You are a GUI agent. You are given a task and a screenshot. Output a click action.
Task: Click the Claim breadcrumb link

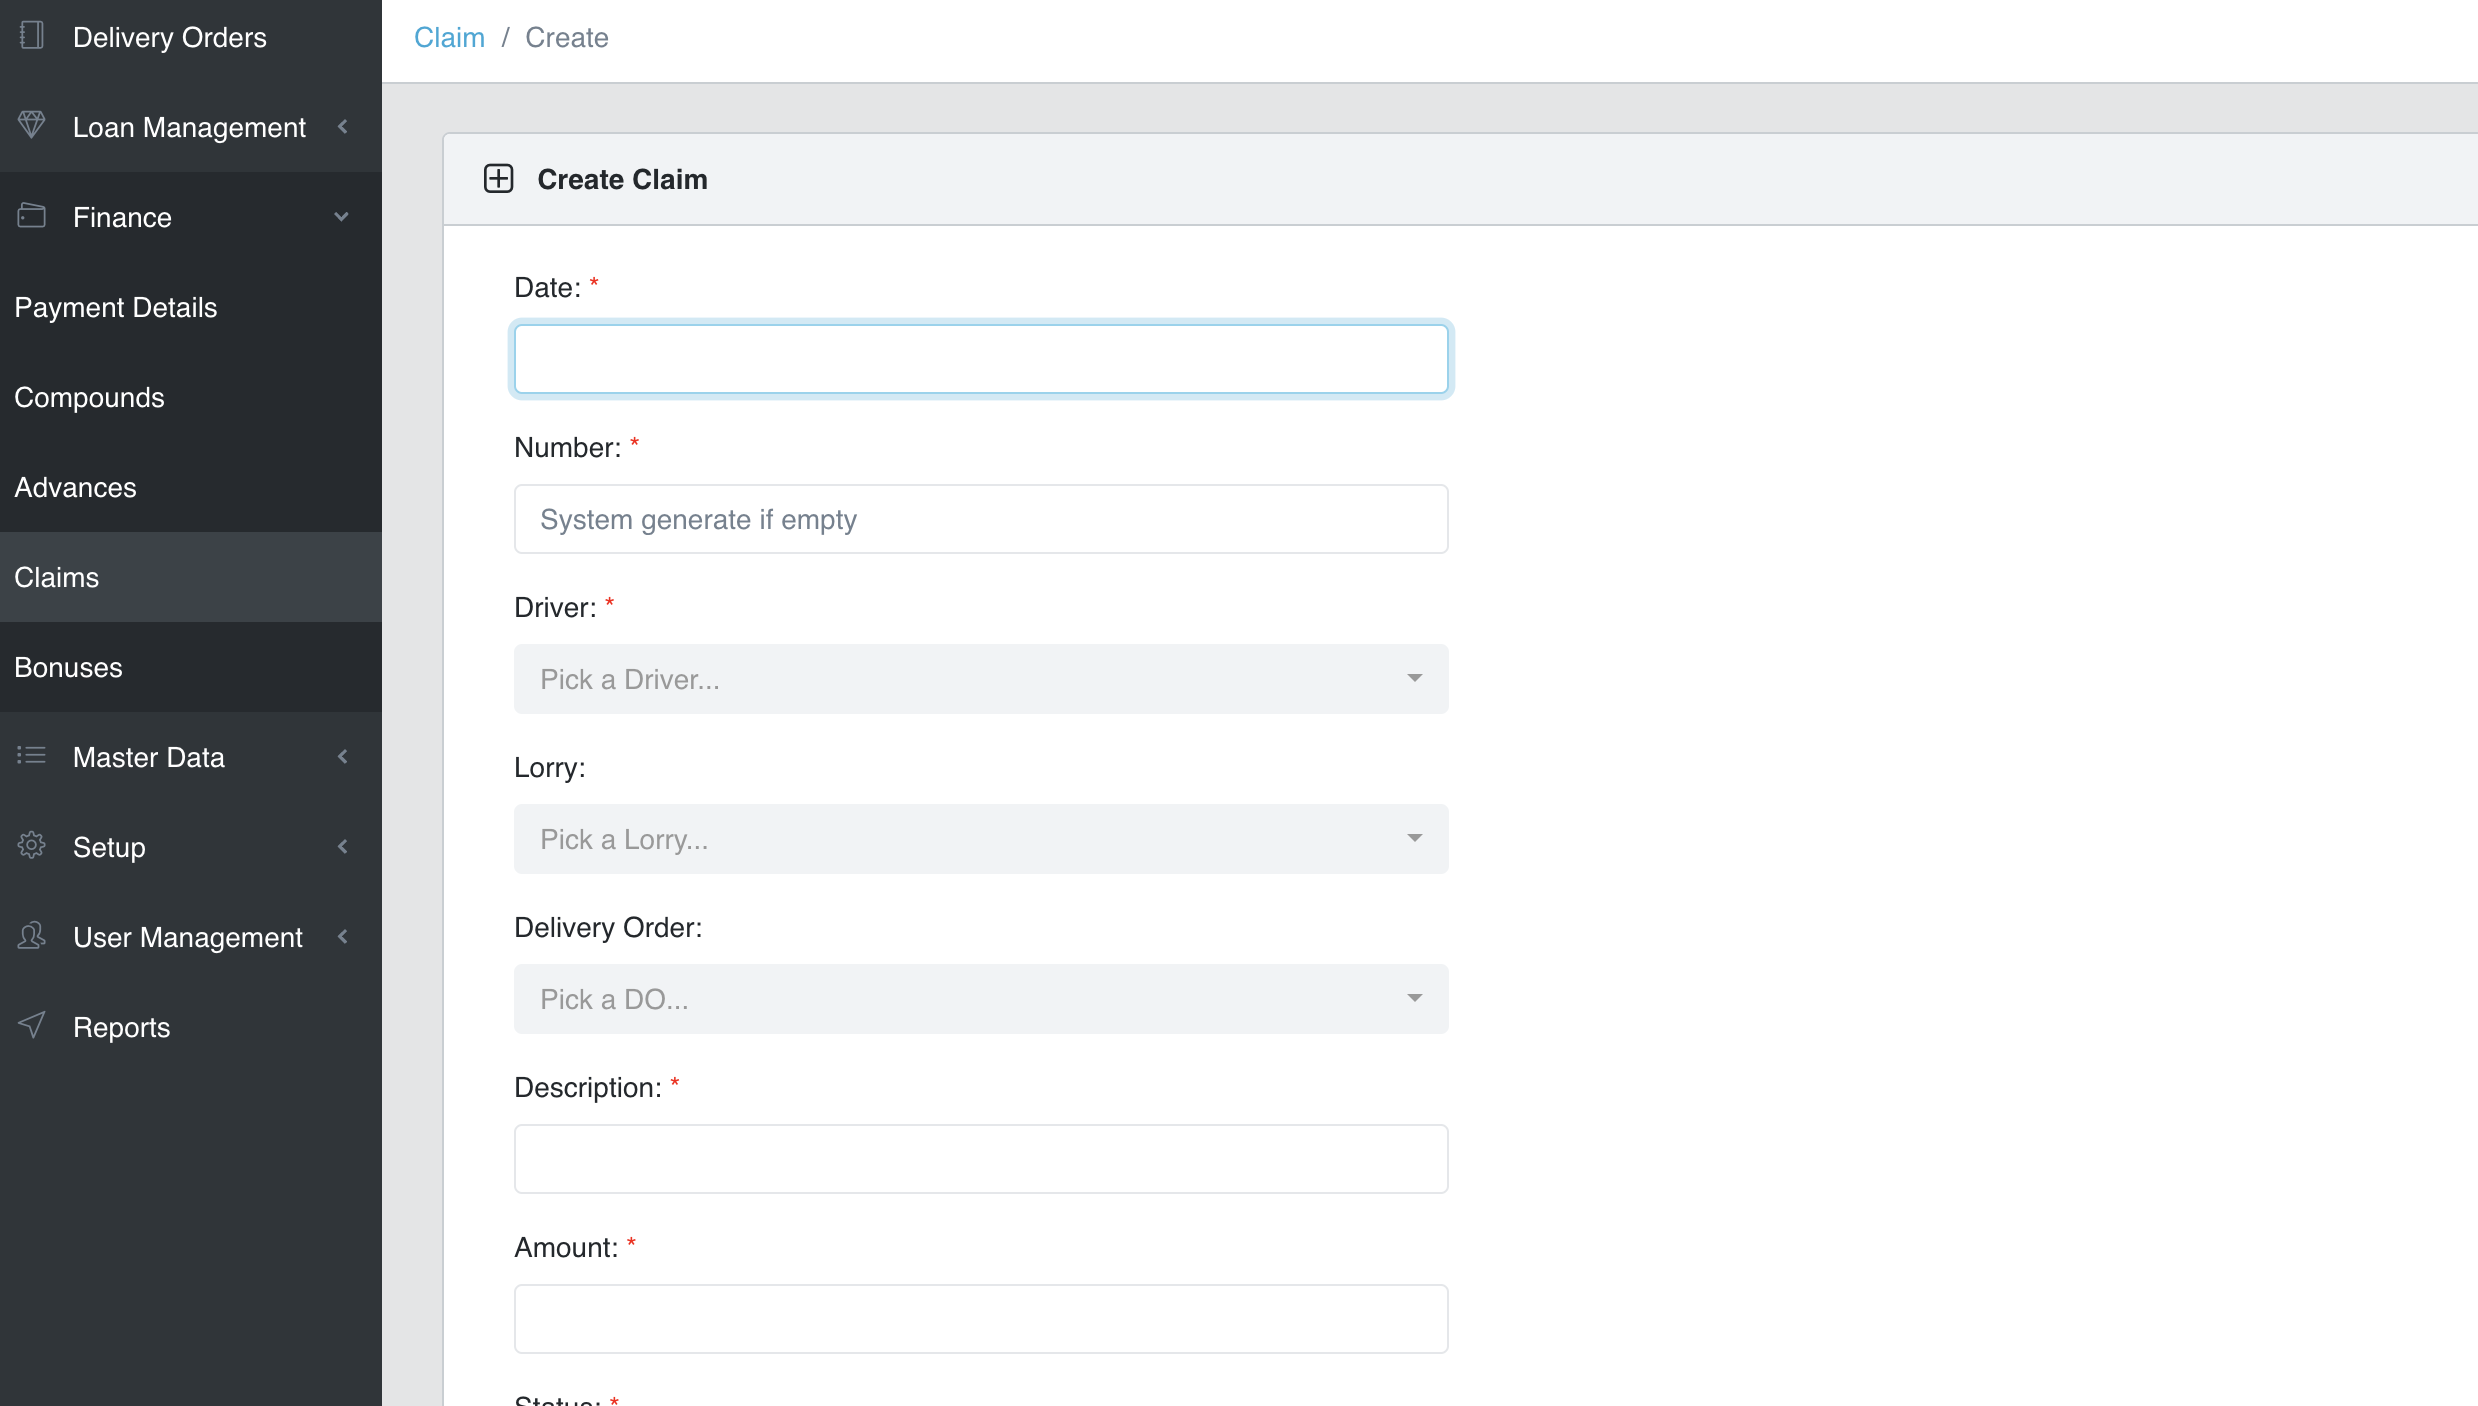449,38
